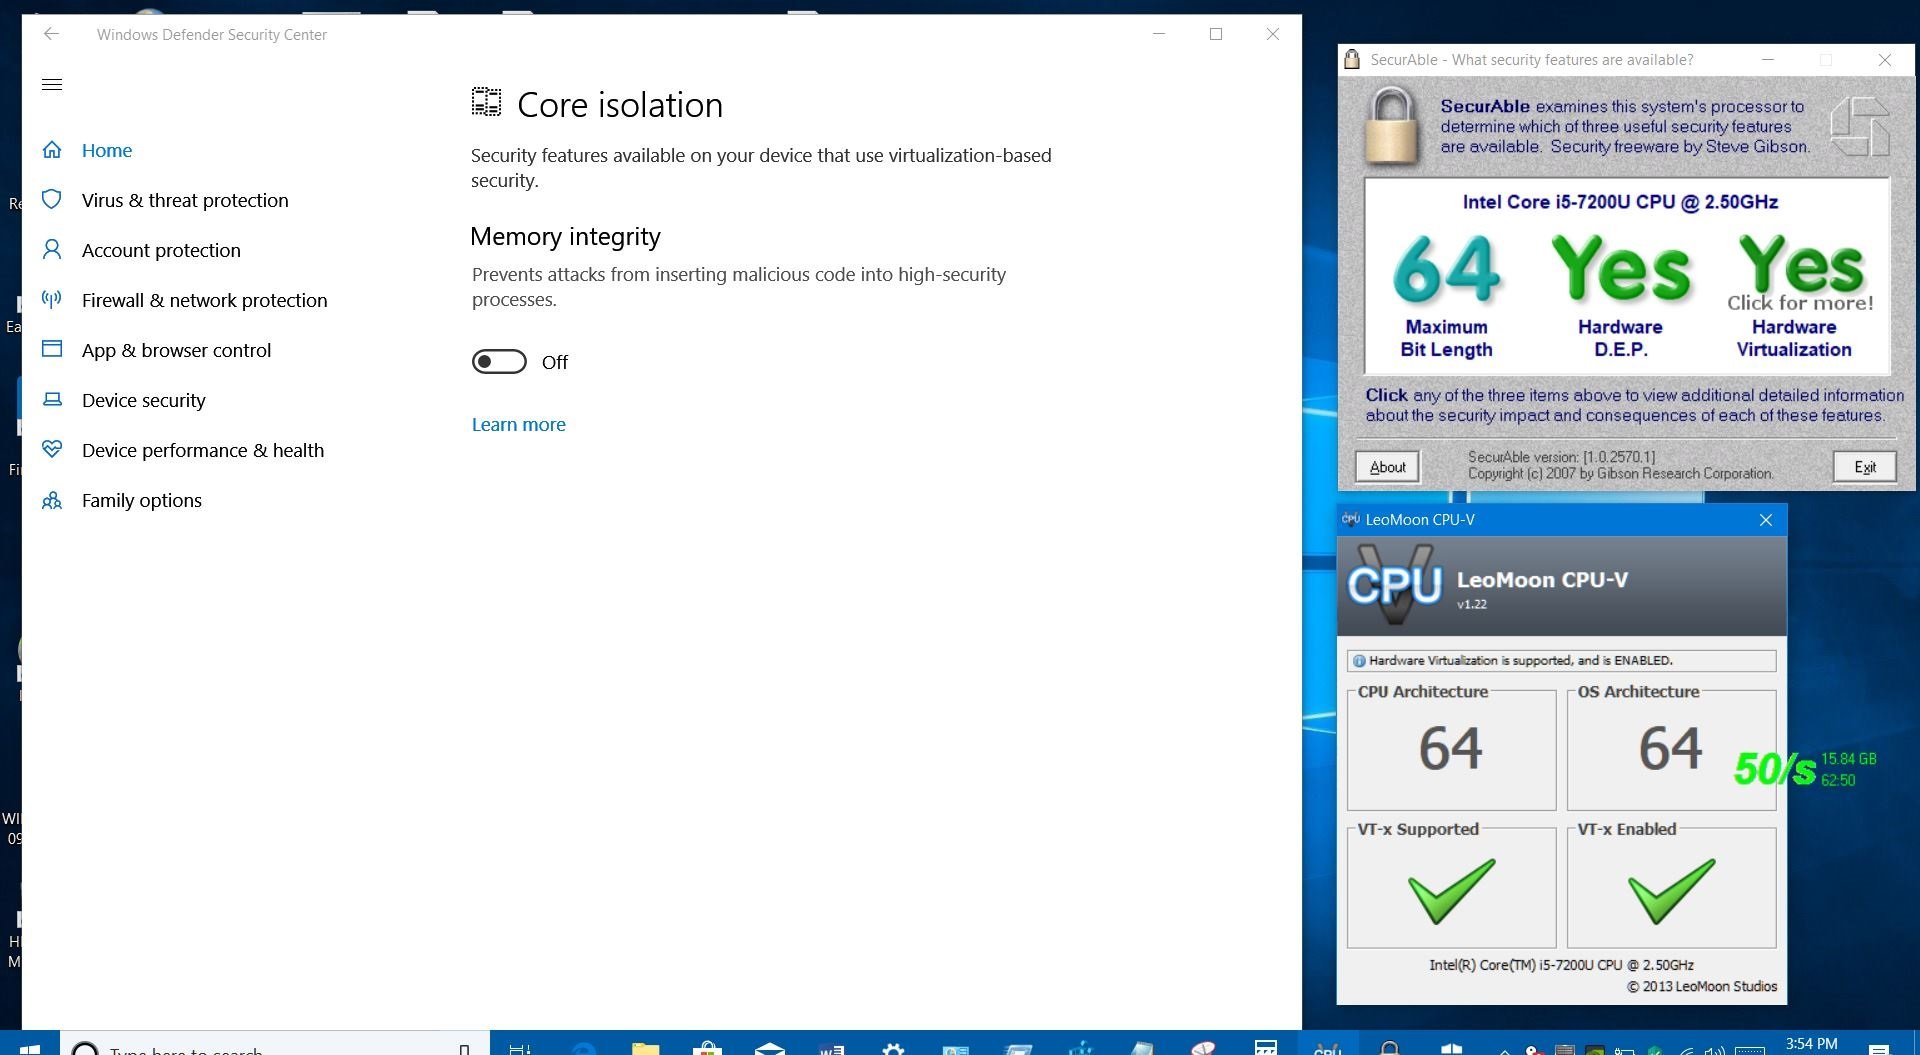Click the taskbar search box
Screen dimensions: 1920x1055
[275, 1045]
